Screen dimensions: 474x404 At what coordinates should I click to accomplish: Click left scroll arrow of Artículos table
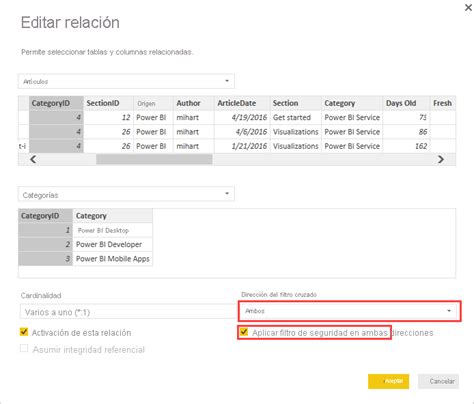33,159
